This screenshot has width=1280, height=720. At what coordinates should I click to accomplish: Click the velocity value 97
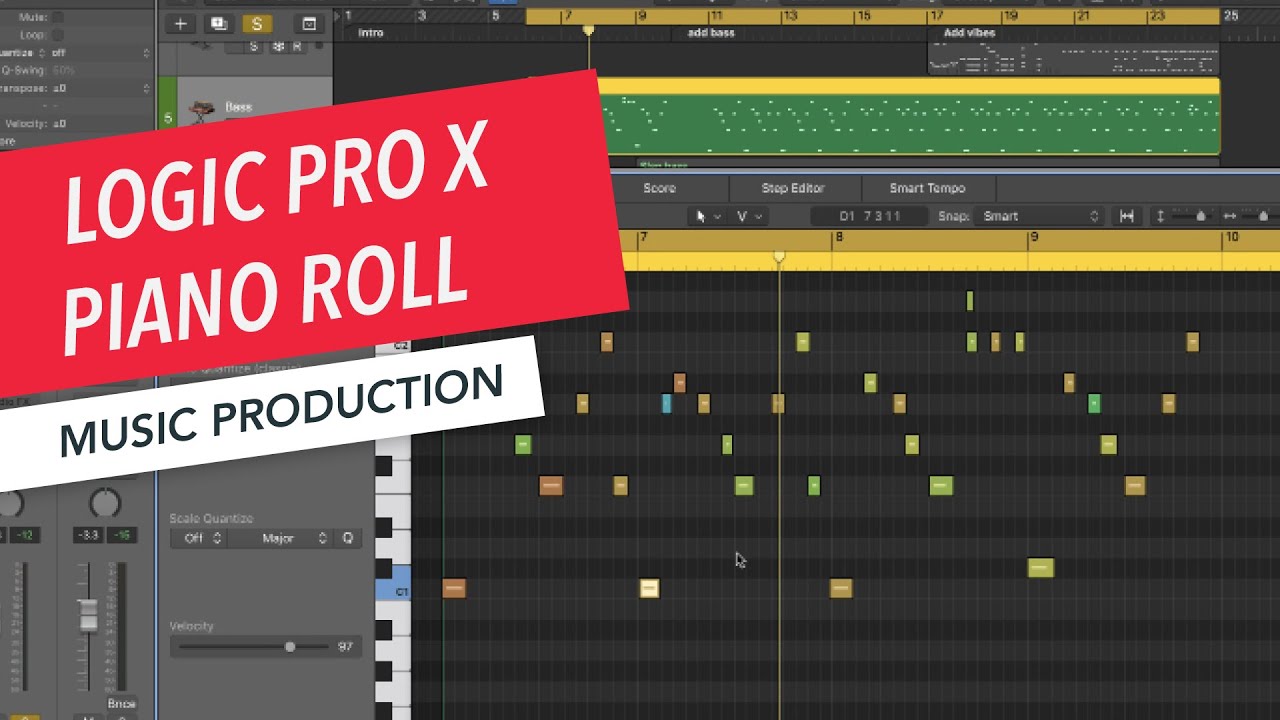344,647
